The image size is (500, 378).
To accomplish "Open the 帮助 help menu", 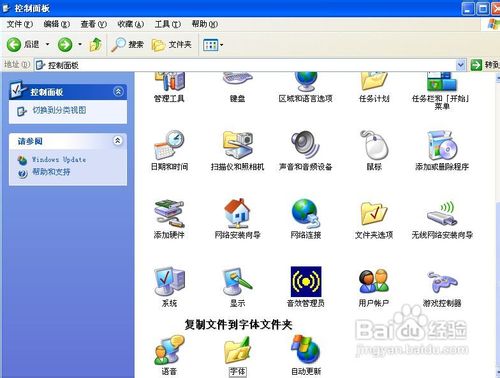I will [x=205, y=24].
